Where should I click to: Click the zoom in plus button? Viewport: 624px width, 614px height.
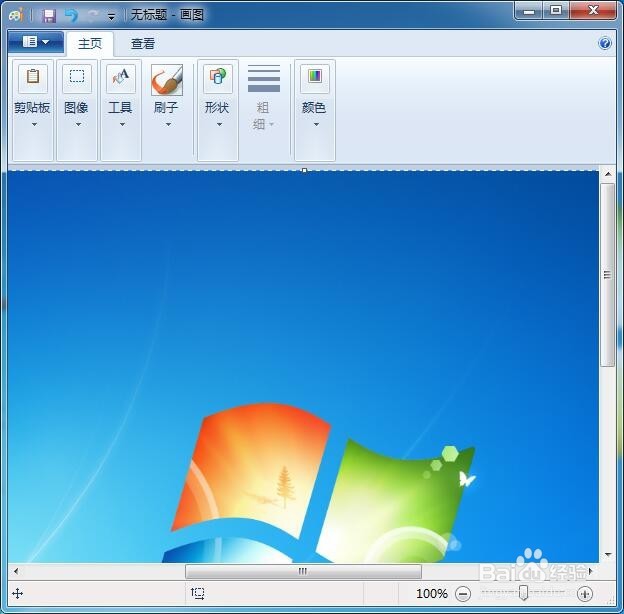tap(585, 594)
